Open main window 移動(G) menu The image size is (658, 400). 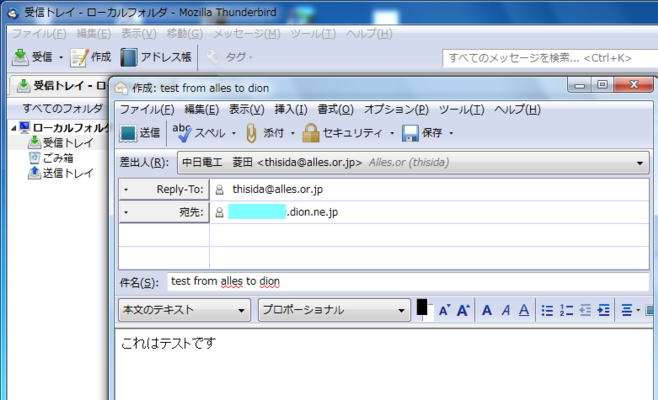(x=185, y=34)
